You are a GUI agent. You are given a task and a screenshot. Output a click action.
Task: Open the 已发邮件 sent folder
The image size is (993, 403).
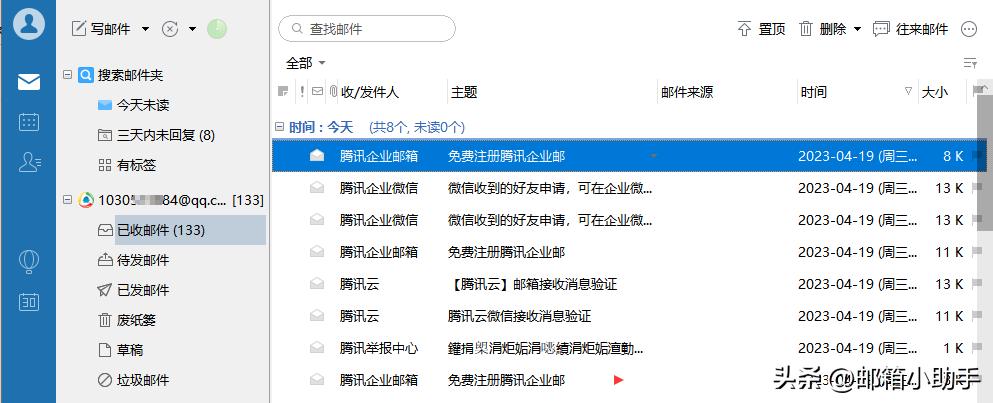coord(133,290)
